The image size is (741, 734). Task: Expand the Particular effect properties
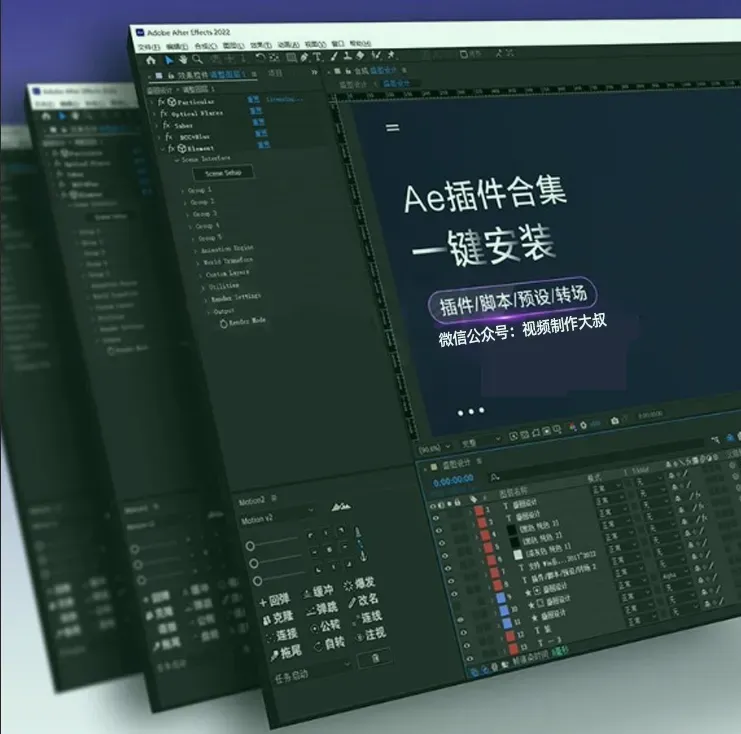[x=152, y=103]
